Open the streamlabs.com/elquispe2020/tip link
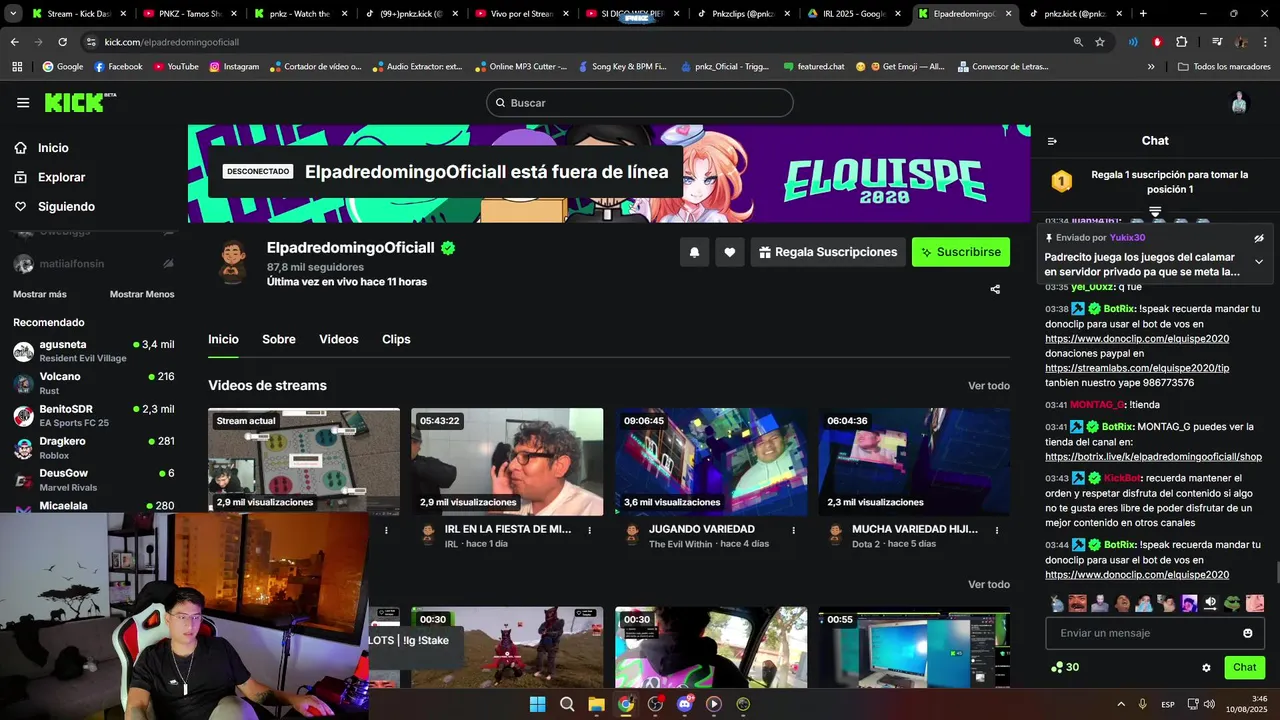1280x720 pixels. pyautogui.click(x=1137, y=368)
